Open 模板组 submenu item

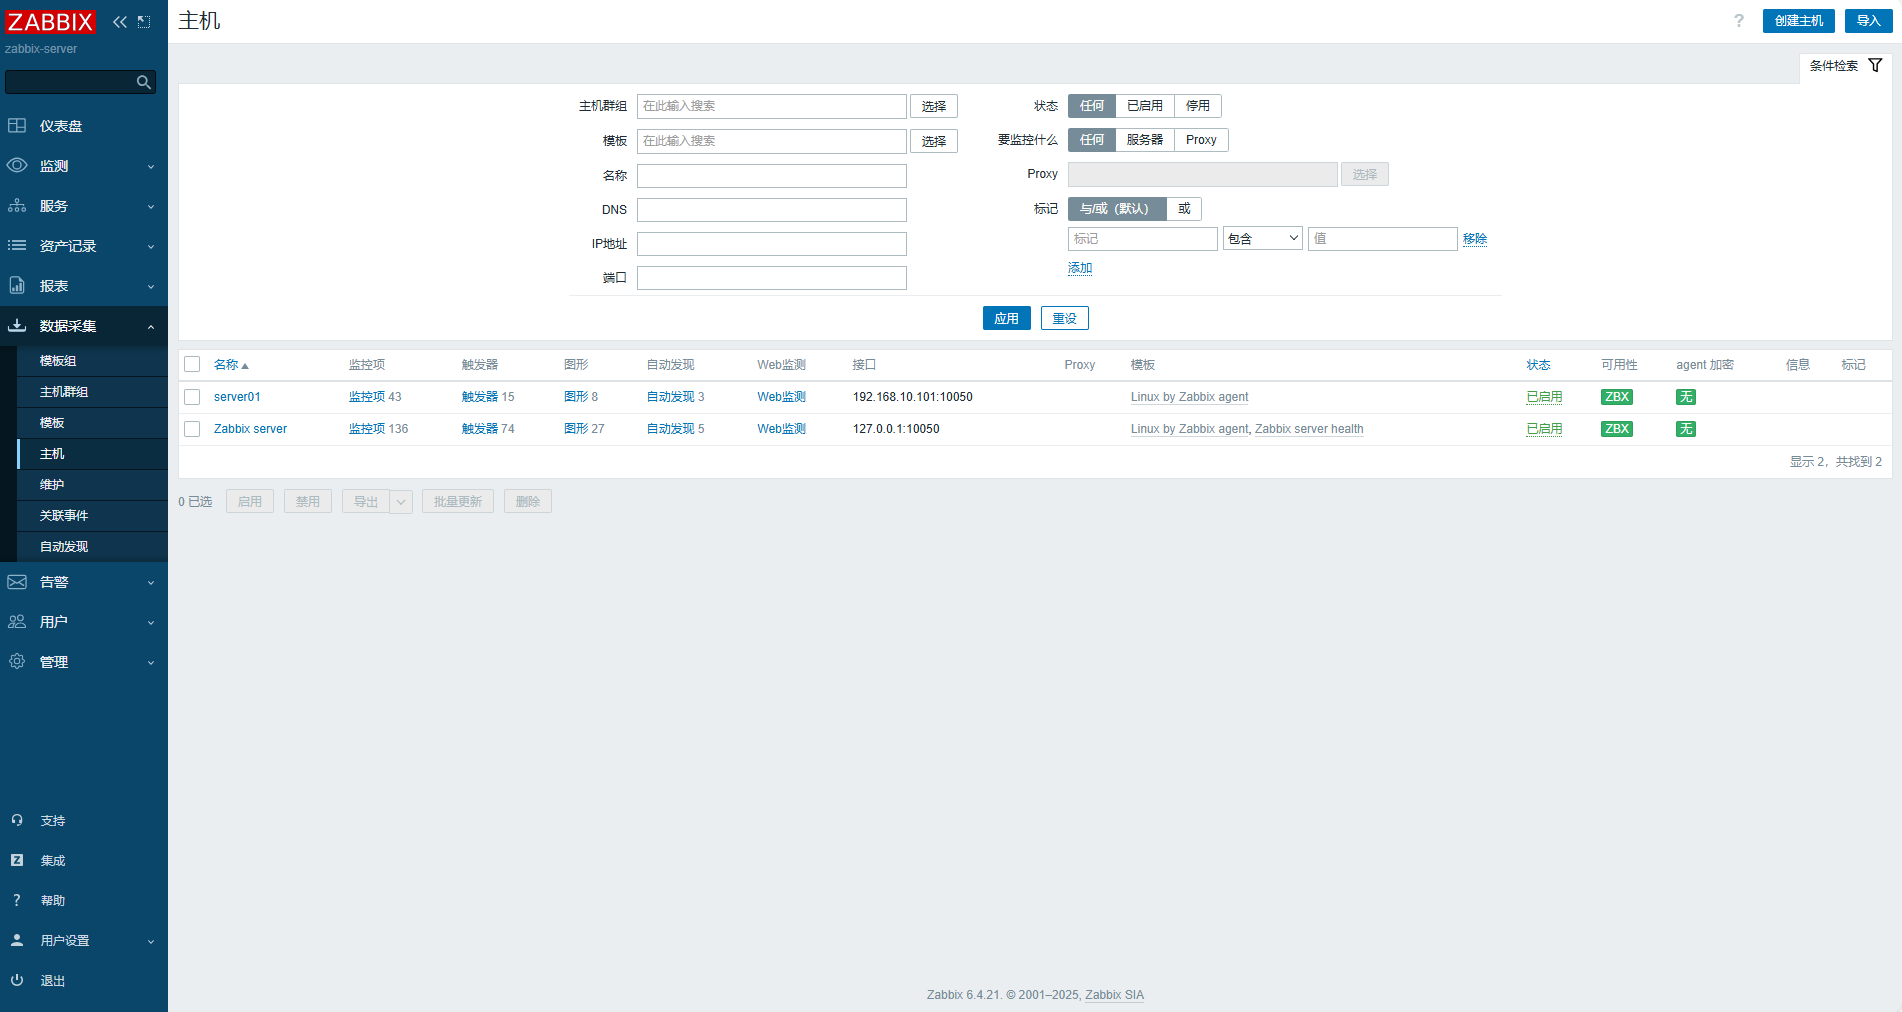coord(92,361)
